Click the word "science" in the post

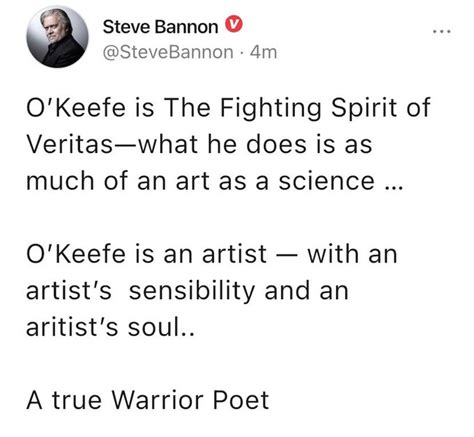326,181
